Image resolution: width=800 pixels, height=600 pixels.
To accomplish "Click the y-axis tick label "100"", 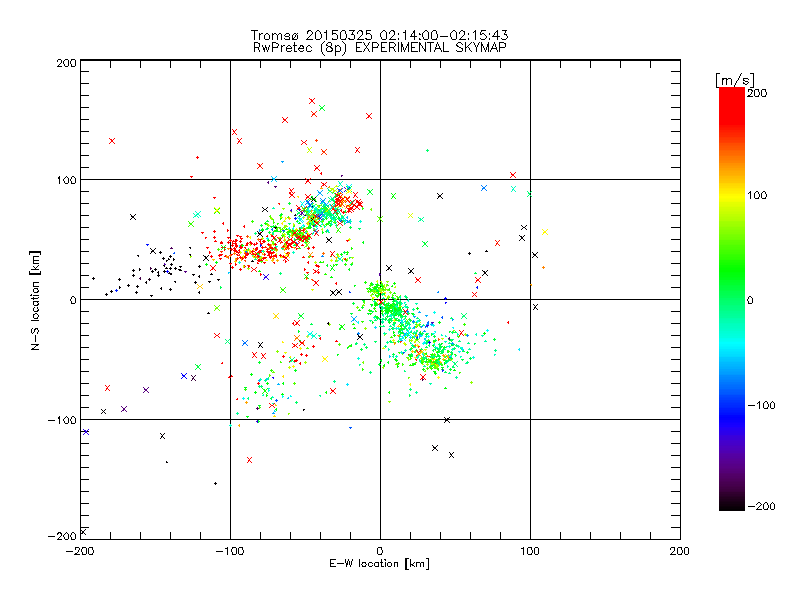I will (x=66, y=180).
